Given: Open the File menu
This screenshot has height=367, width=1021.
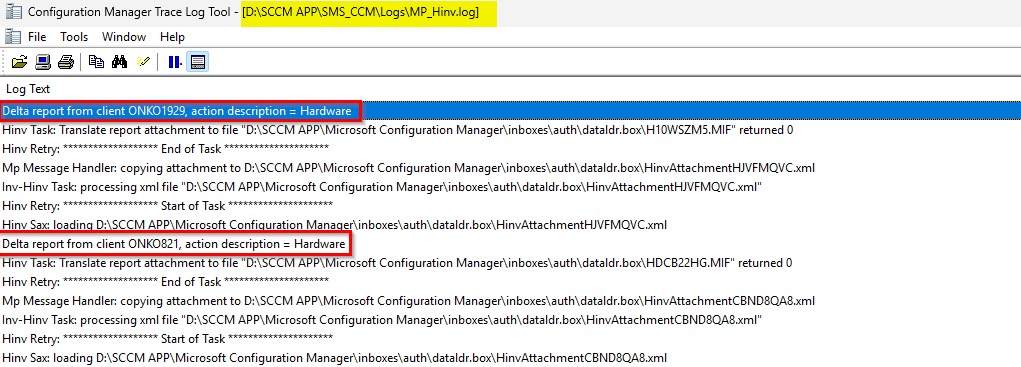Looking at the screenshot, I should click(37, 36).
